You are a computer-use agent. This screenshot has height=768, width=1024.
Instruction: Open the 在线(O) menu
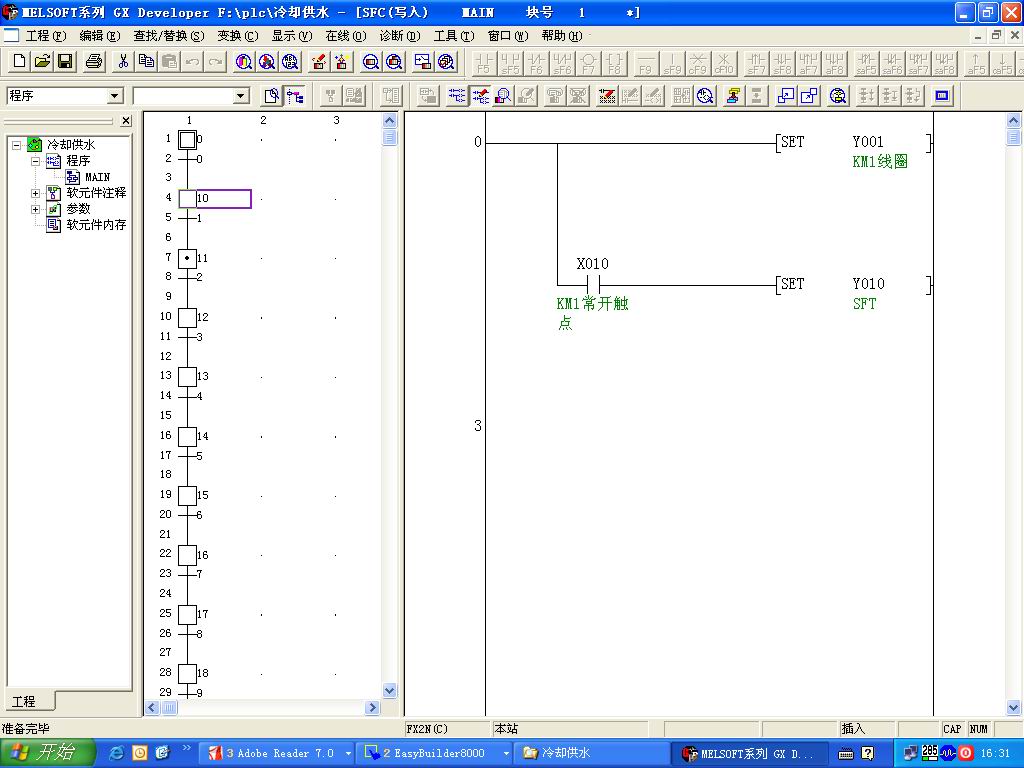[x=345, y=36]
